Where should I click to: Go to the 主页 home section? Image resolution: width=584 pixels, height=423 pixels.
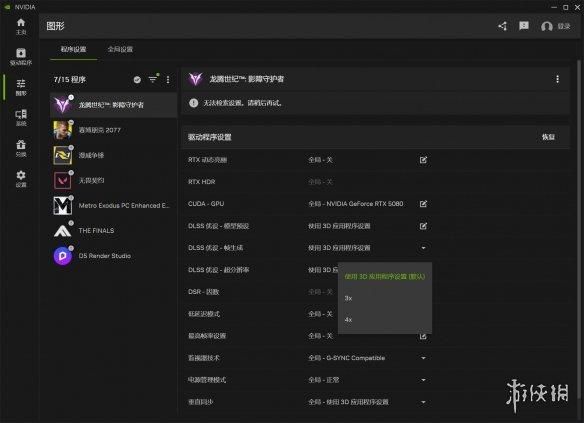click(21, 26)
